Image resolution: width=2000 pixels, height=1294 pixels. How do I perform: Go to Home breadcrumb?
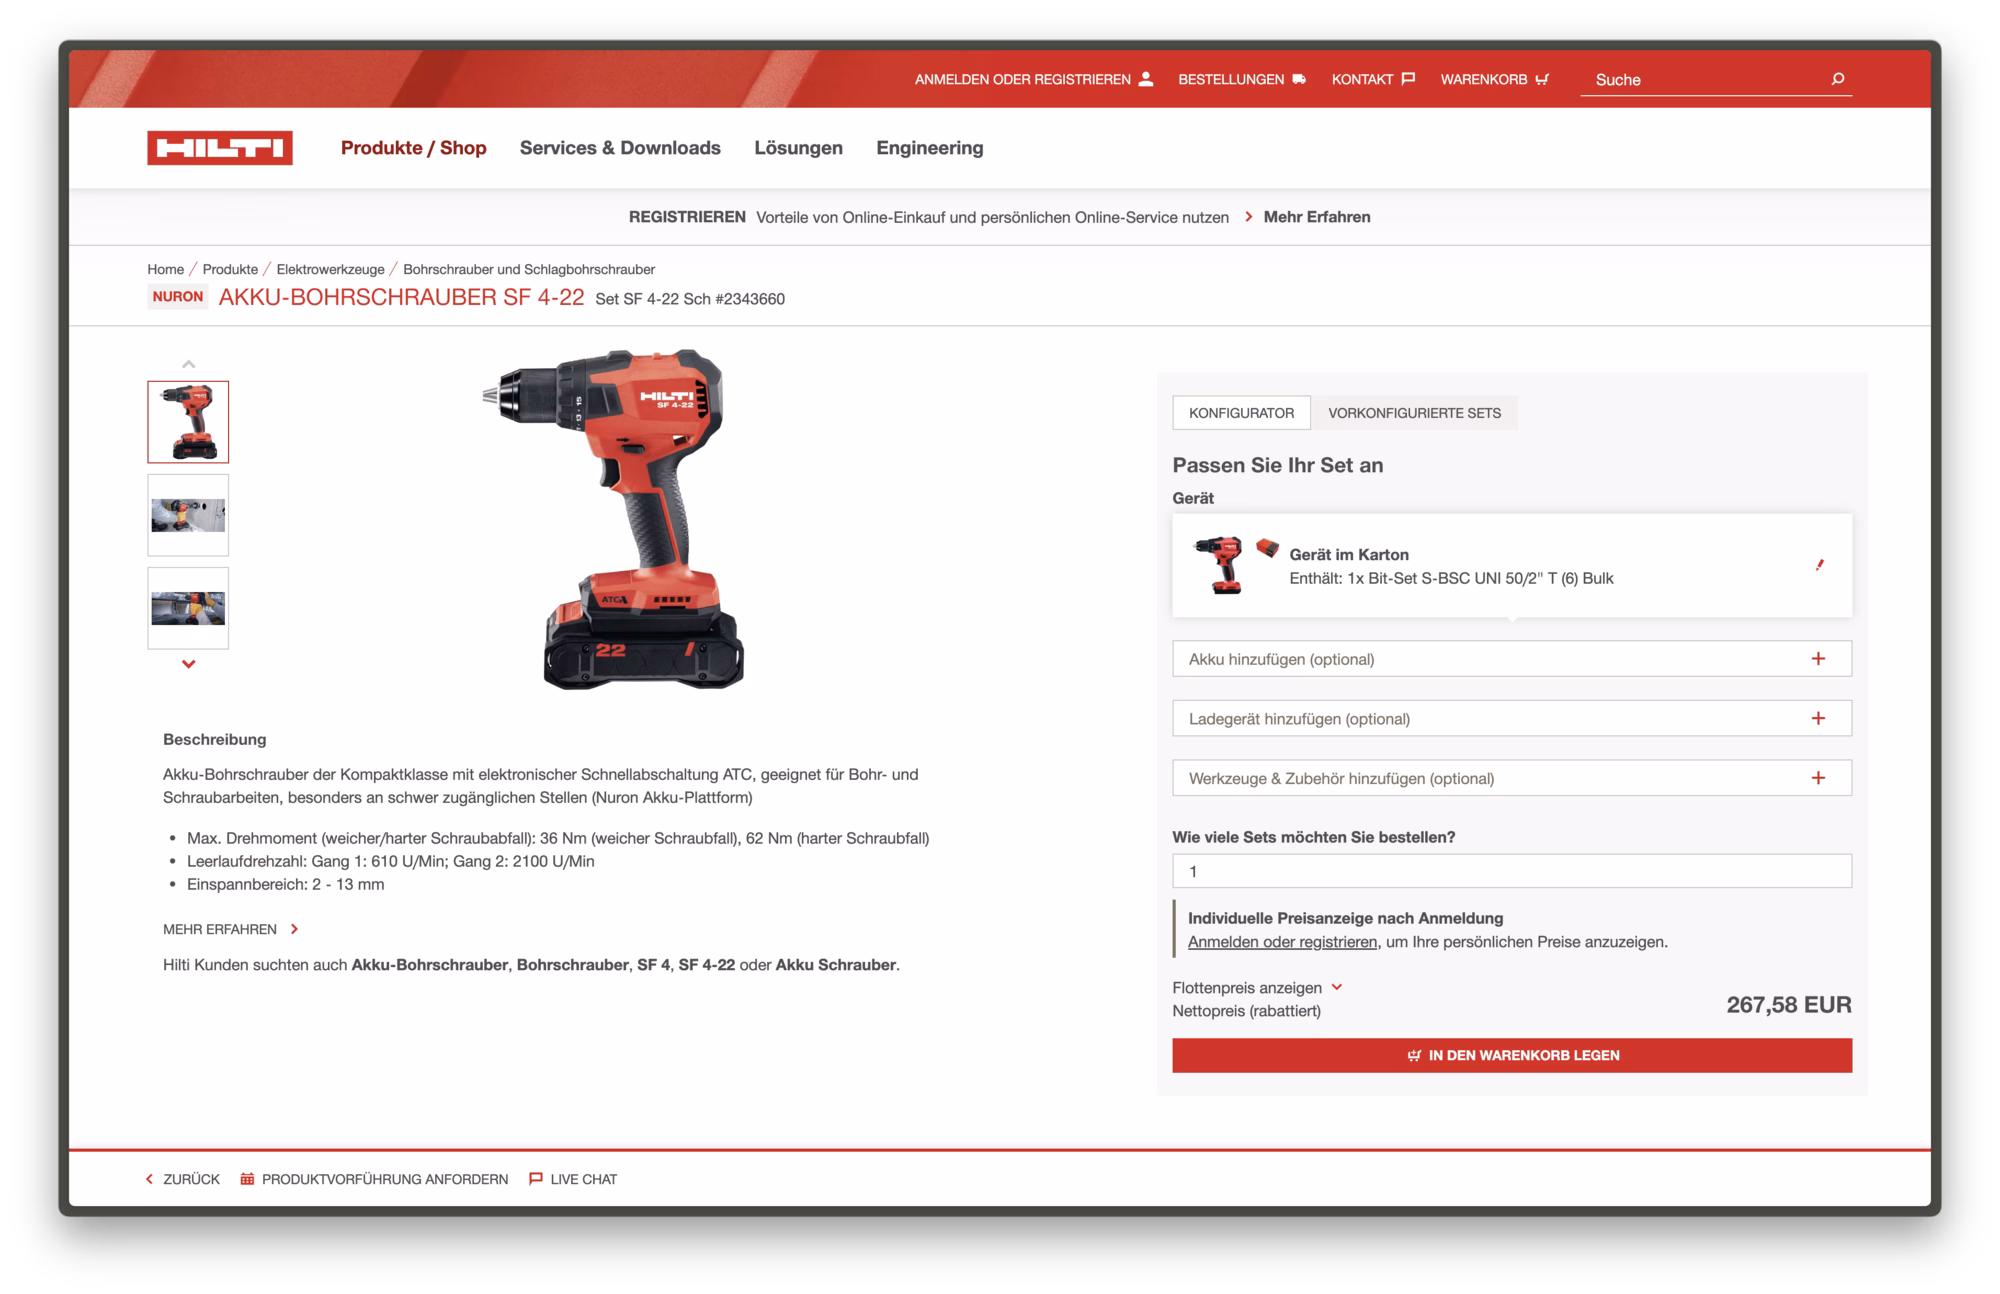[165, 269]
